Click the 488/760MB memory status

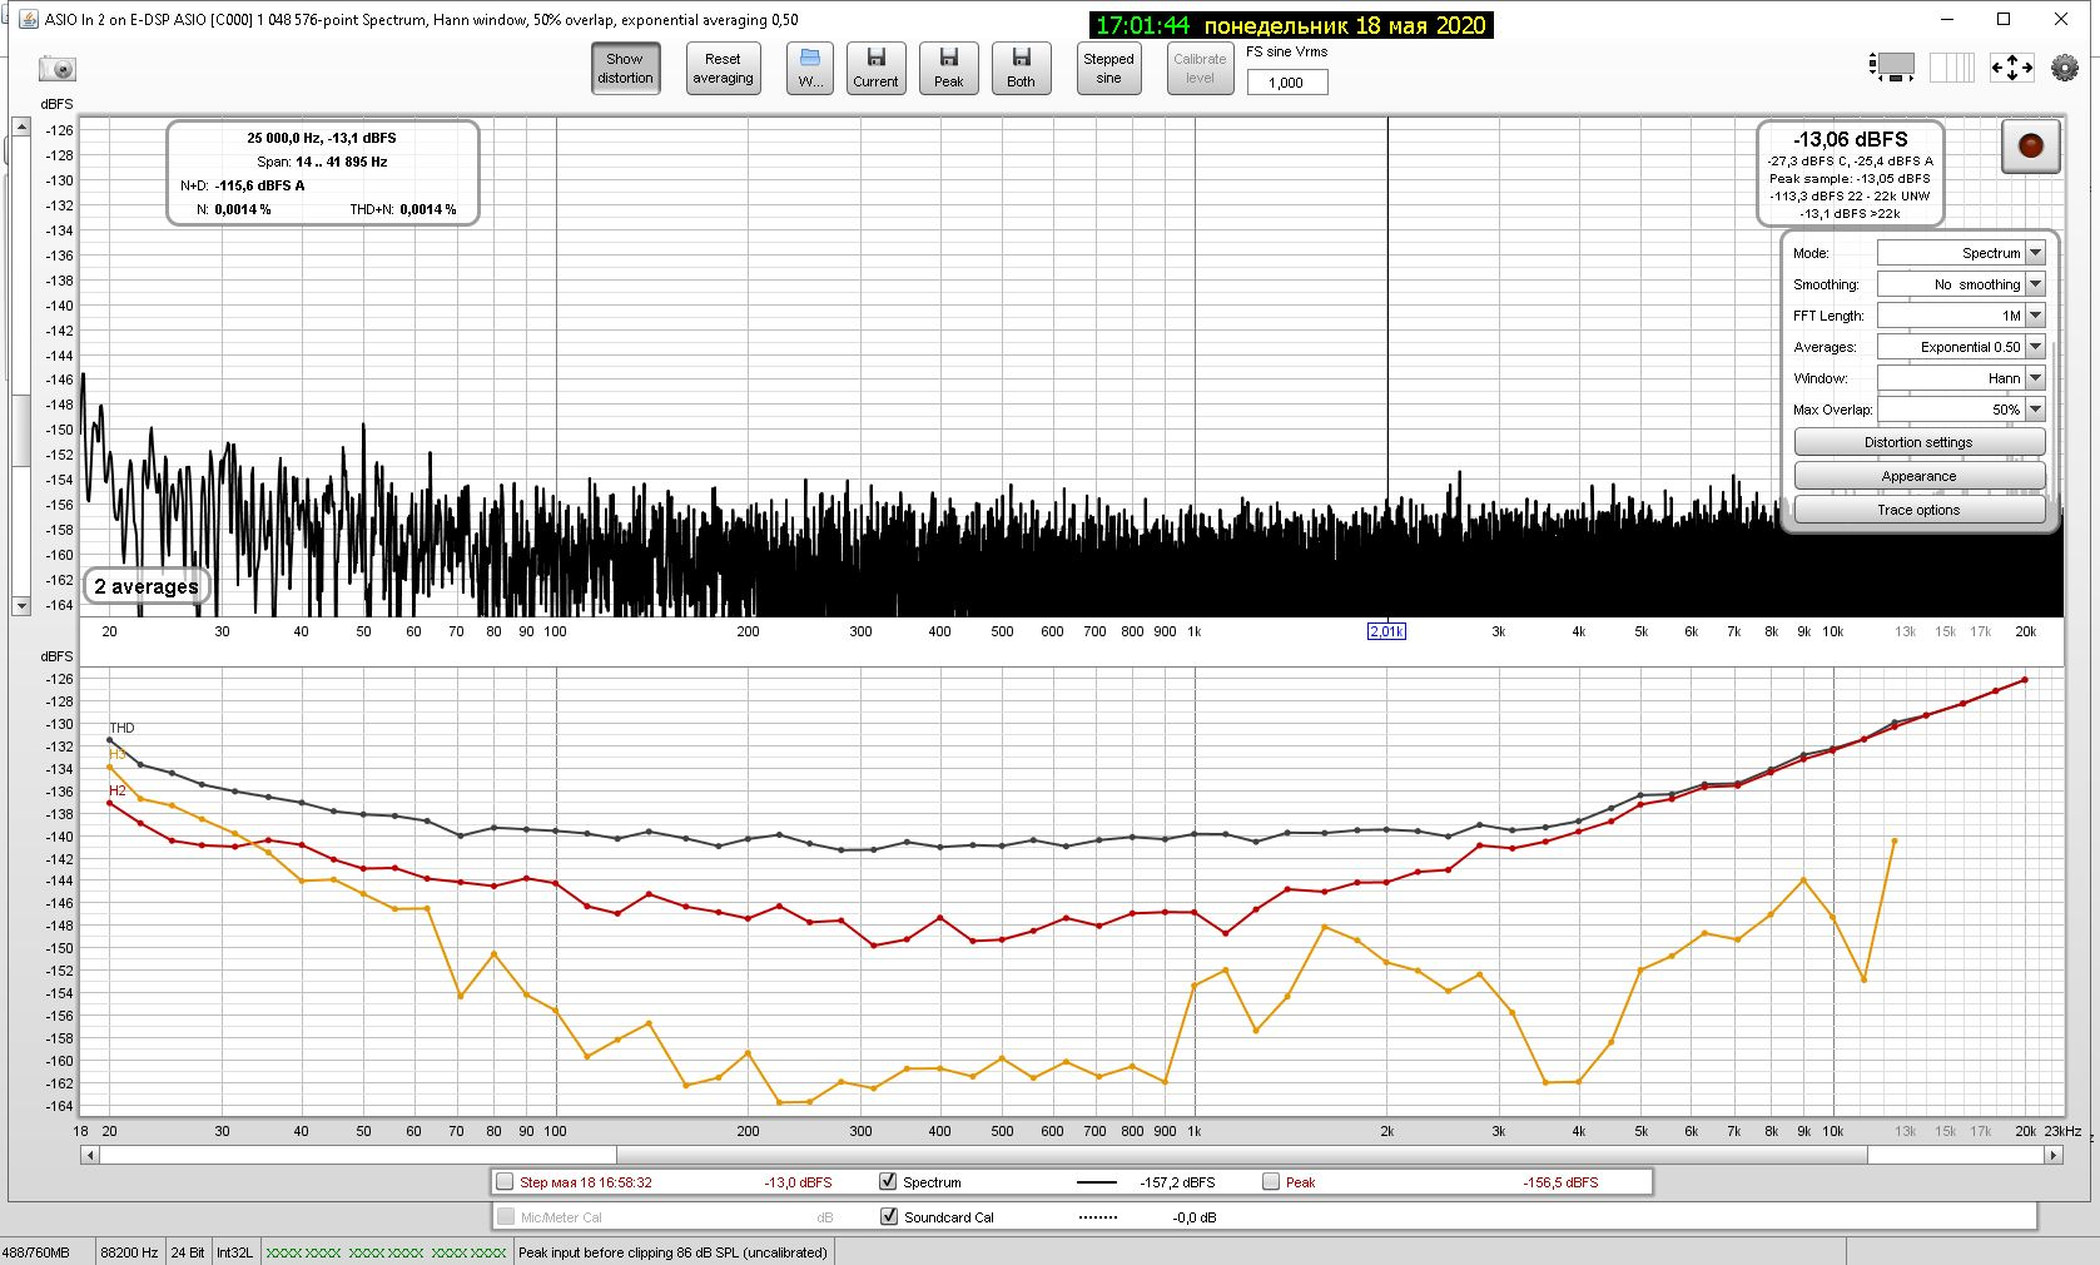(36, 1252)
